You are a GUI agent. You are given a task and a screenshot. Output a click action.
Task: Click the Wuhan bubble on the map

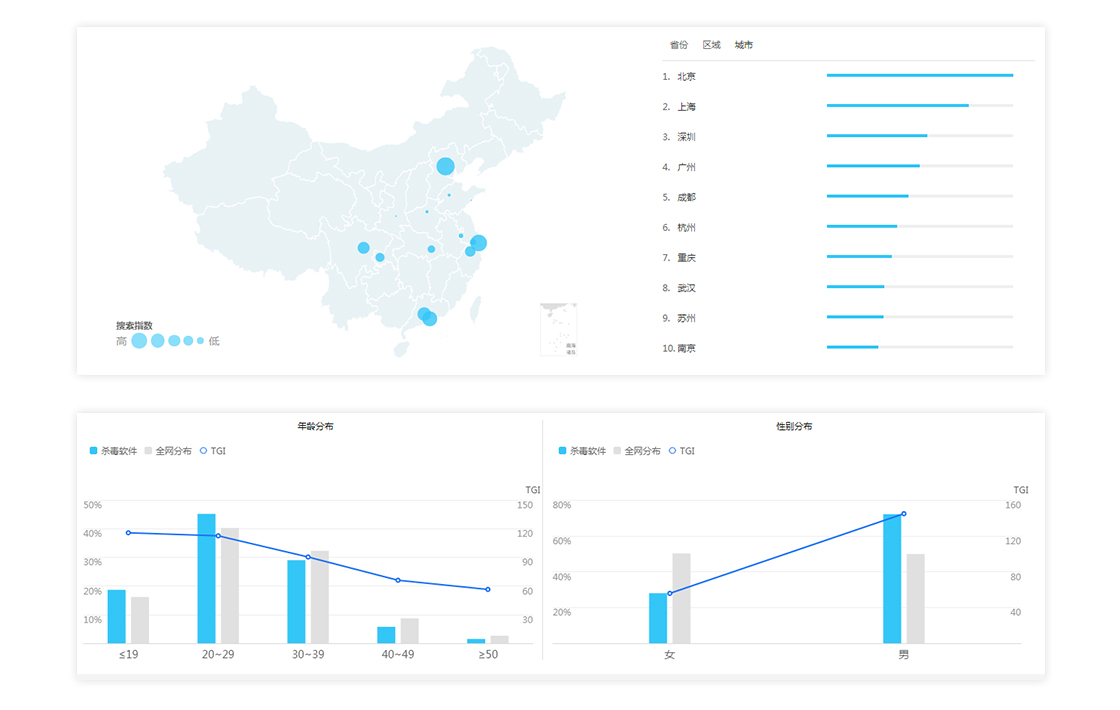click(431, 249)
